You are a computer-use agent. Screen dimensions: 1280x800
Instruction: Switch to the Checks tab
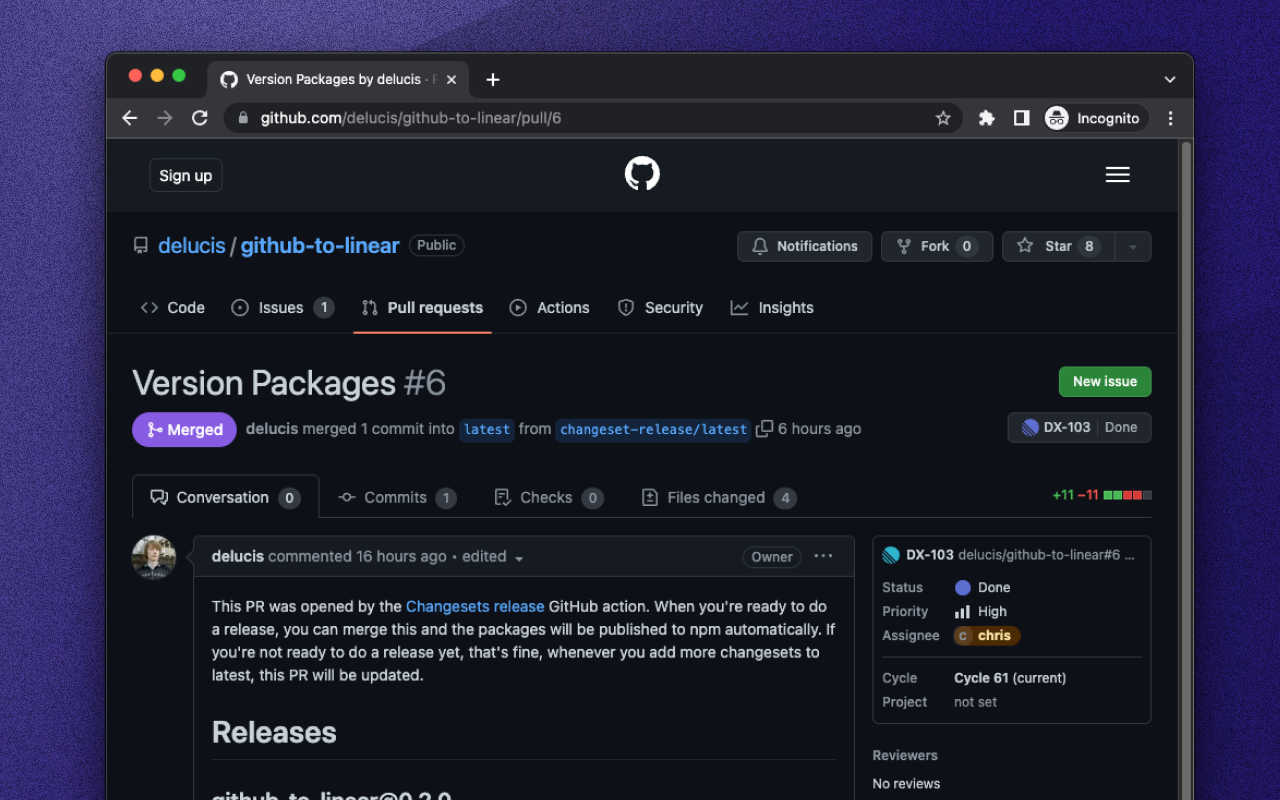pyautogui.click(x=549, y=497)
